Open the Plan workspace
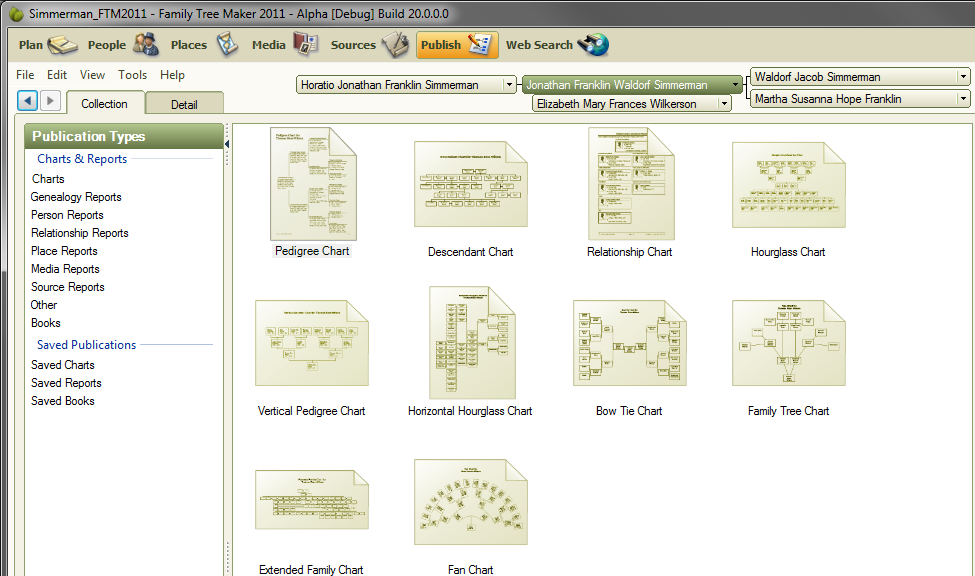Image resolution: width=975 pixels, height=576 pixels. 48,45
